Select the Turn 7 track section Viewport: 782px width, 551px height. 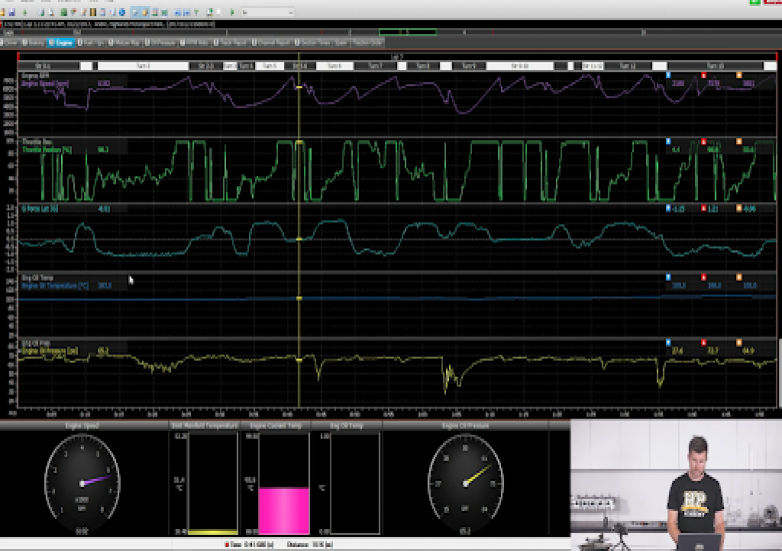coord(375,66)
